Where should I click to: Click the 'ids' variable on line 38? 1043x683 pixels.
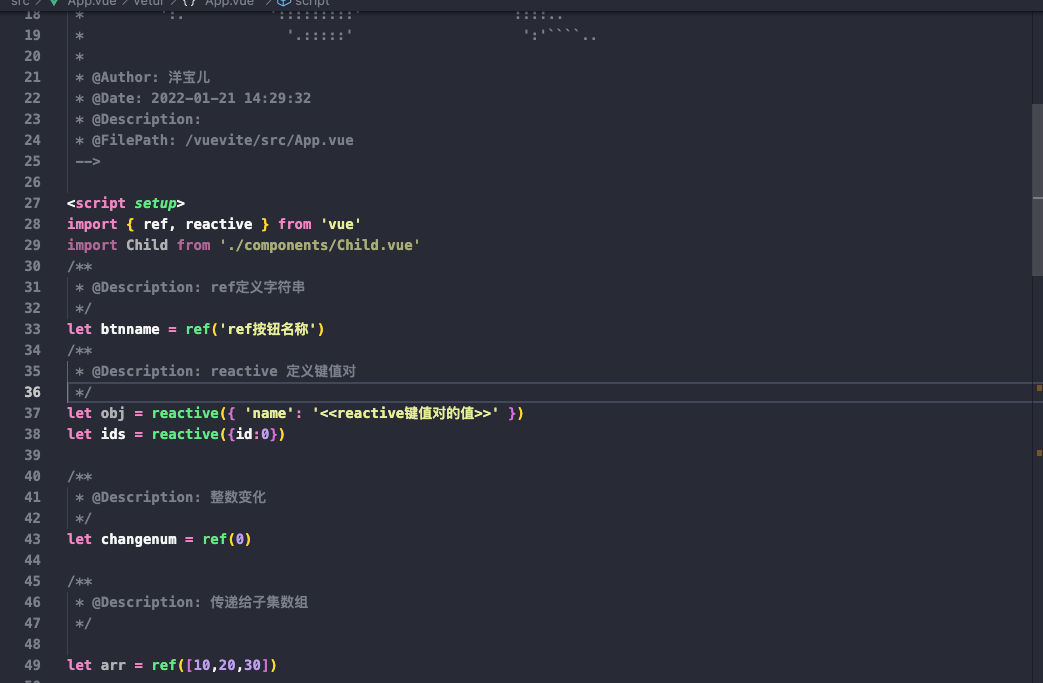(113, 434)
